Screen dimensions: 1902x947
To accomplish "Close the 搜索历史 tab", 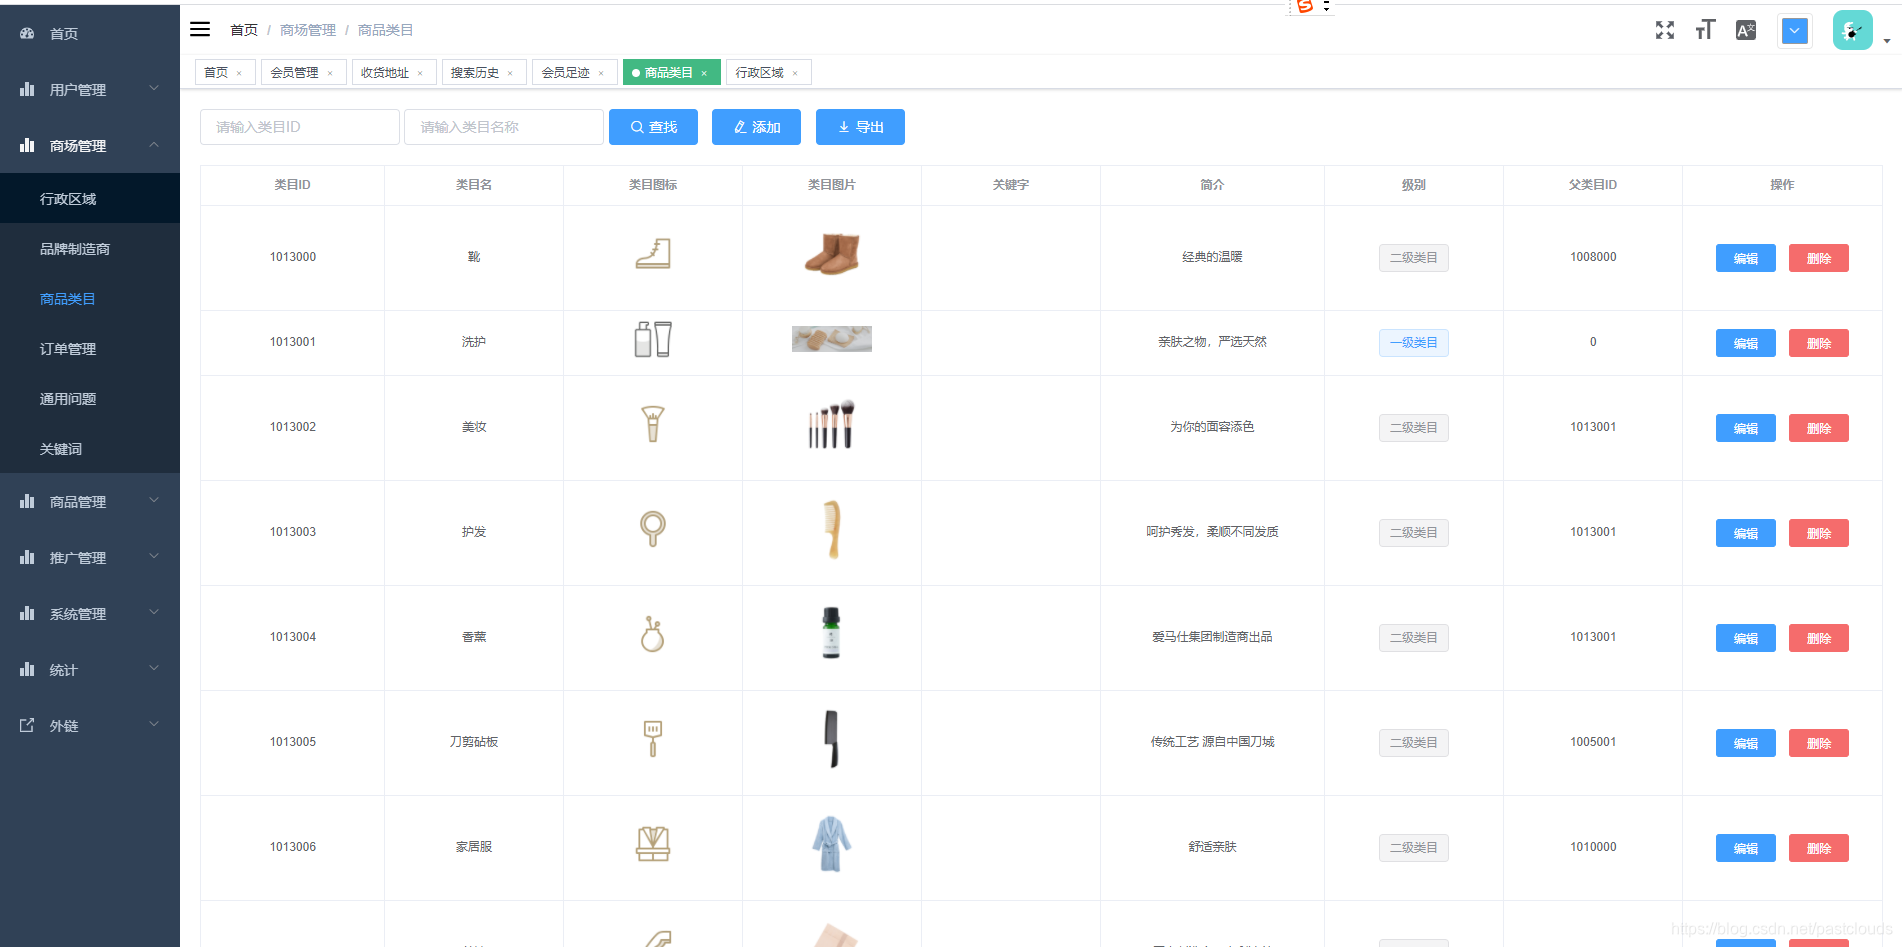I will point(510,73).
